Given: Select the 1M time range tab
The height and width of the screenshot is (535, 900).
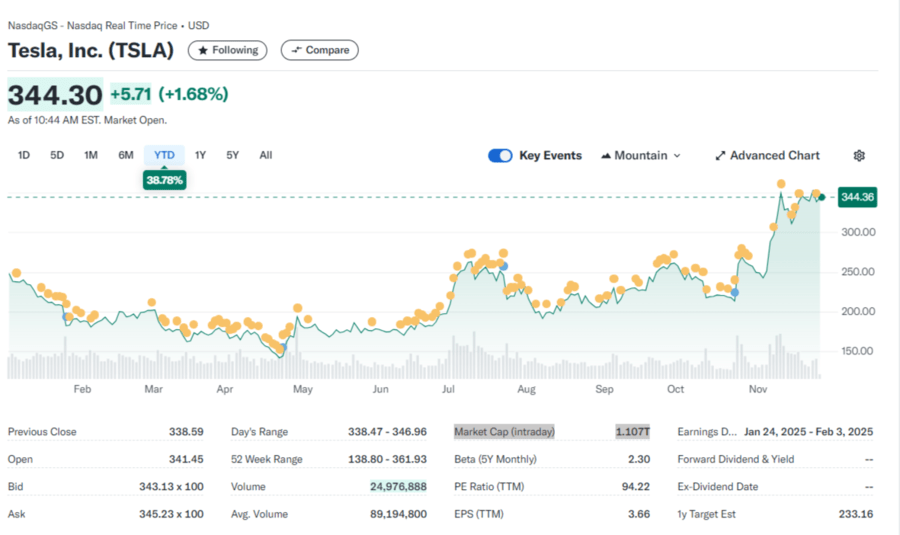Looking at the screenshot, I should tap(91, 155).
